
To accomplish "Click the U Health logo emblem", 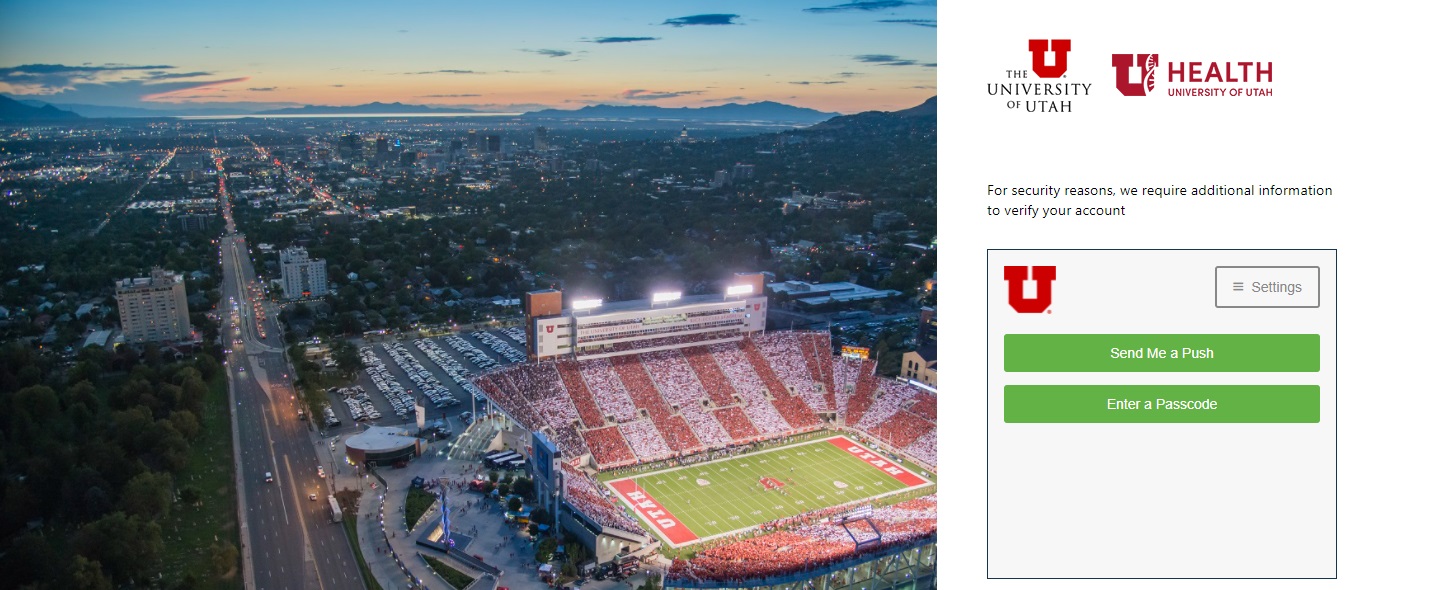I will [x=1135, y=75].
